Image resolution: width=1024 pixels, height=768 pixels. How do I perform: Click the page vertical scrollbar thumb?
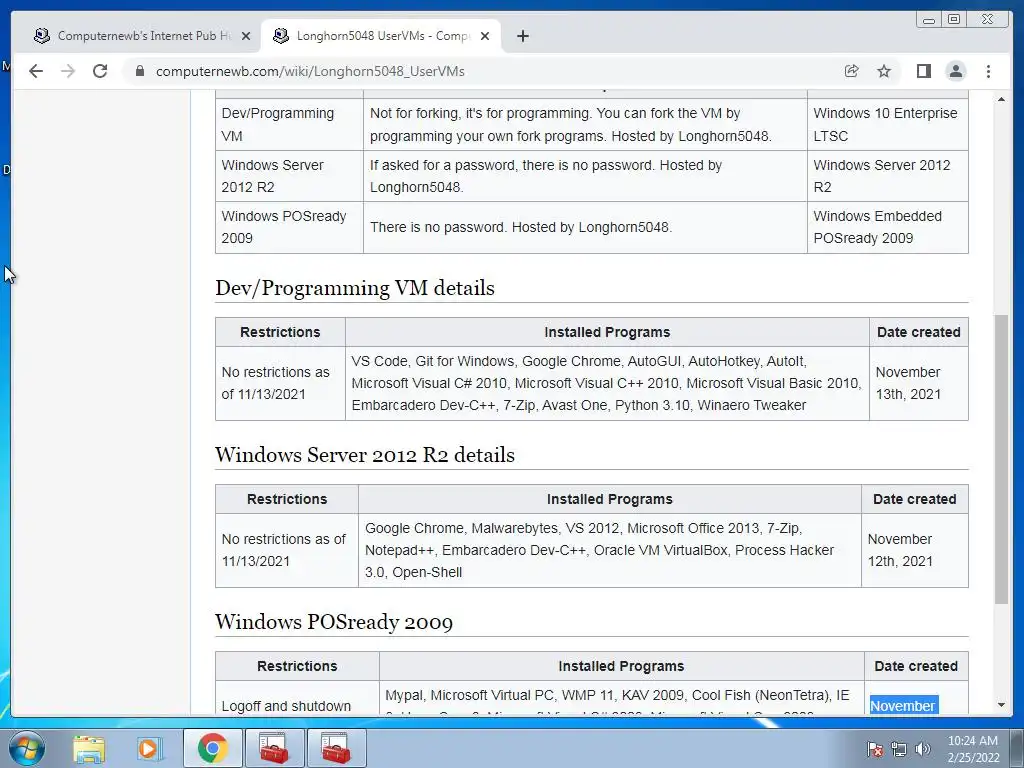click(1001, 459)
